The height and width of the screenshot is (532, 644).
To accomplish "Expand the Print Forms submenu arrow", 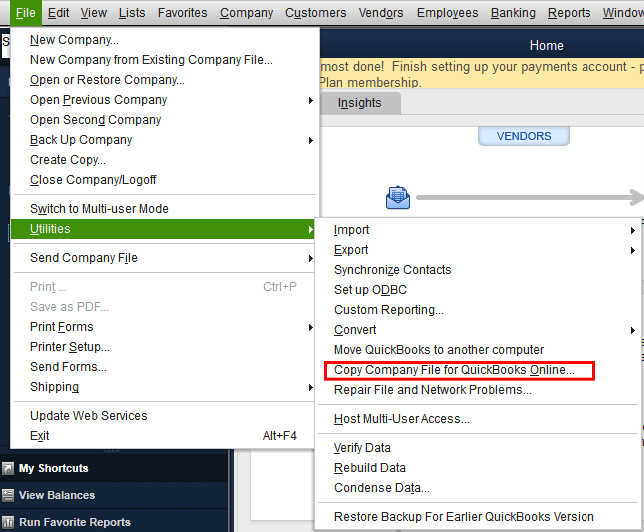I will [x=311, y=327].
